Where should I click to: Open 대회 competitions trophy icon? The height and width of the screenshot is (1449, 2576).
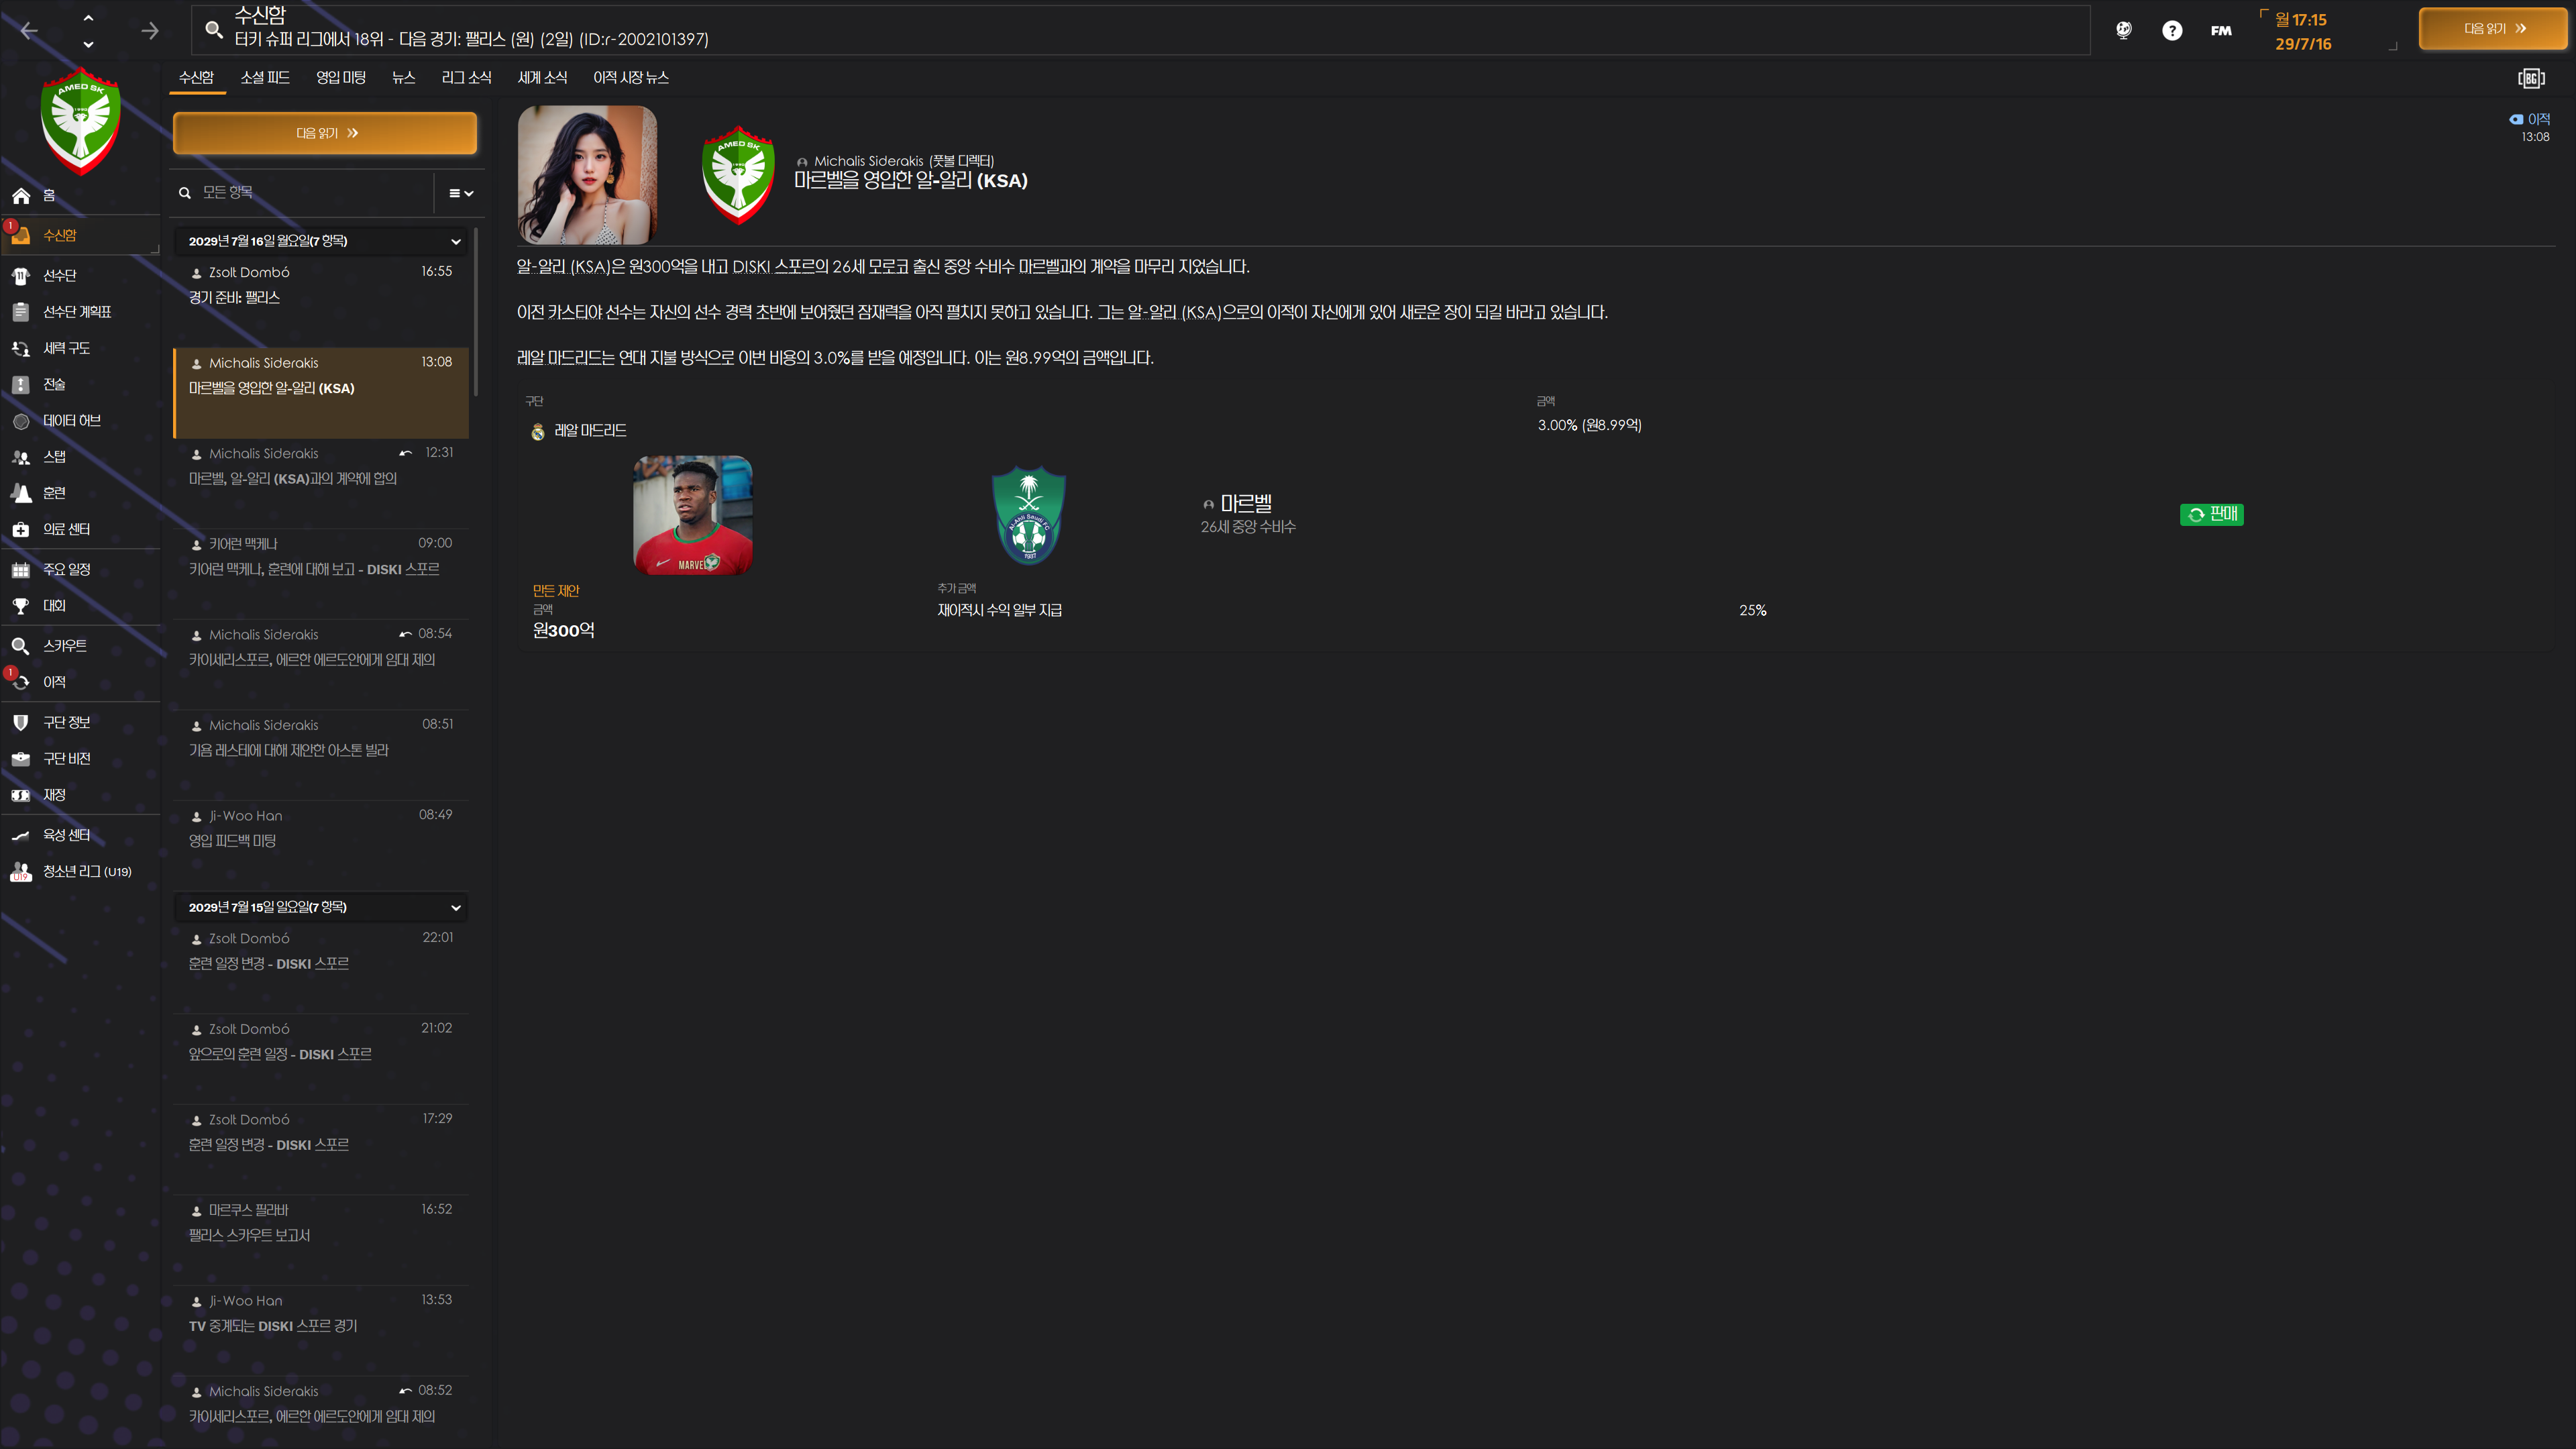(x=21, y=606)
